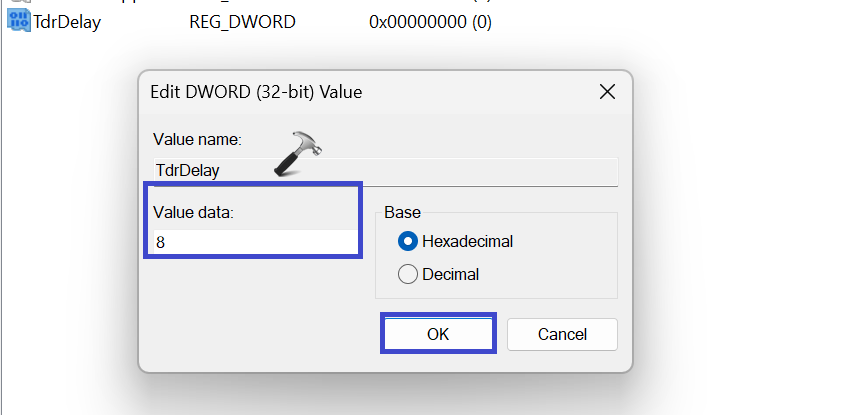The image size is (861, 415).
Task: Click the "Base" group label
Action: [x=403, y=212]
